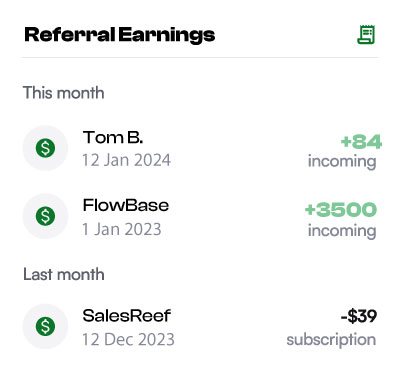Click the Last month section label
The height and width of the screenshot is (374, 400).
[64, 275]
